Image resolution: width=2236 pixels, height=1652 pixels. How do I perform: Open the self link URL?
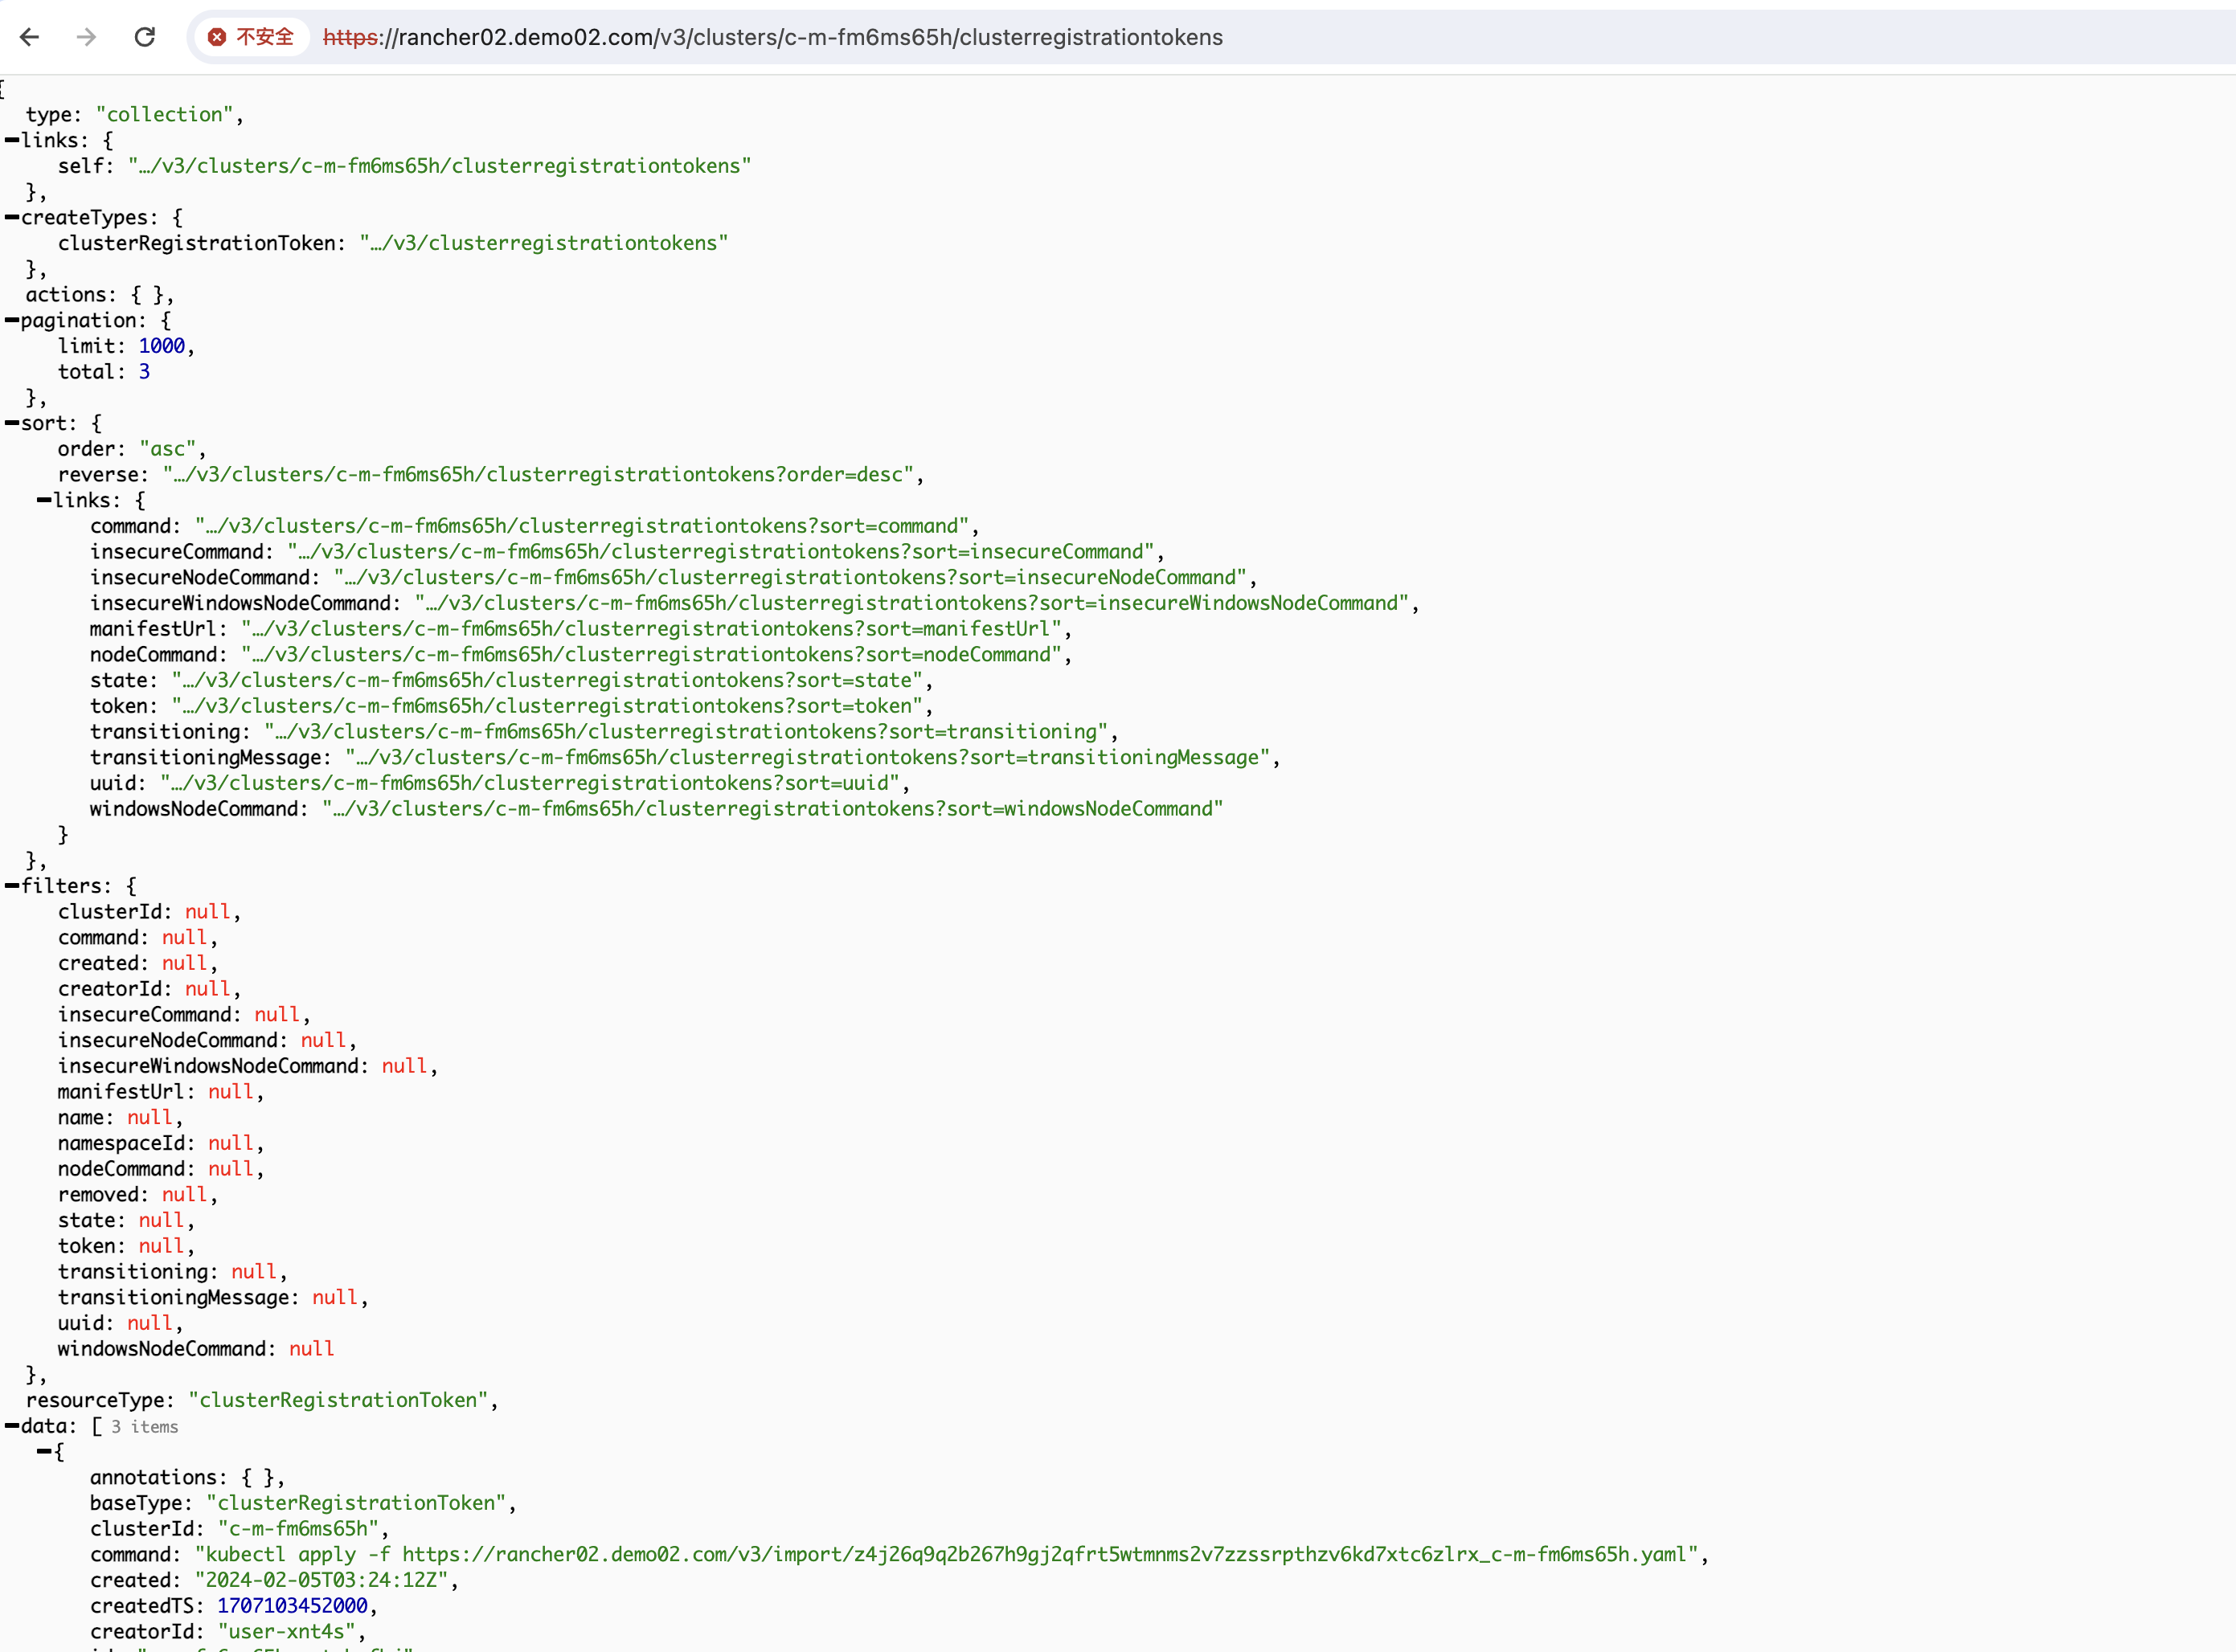(440, 166)
